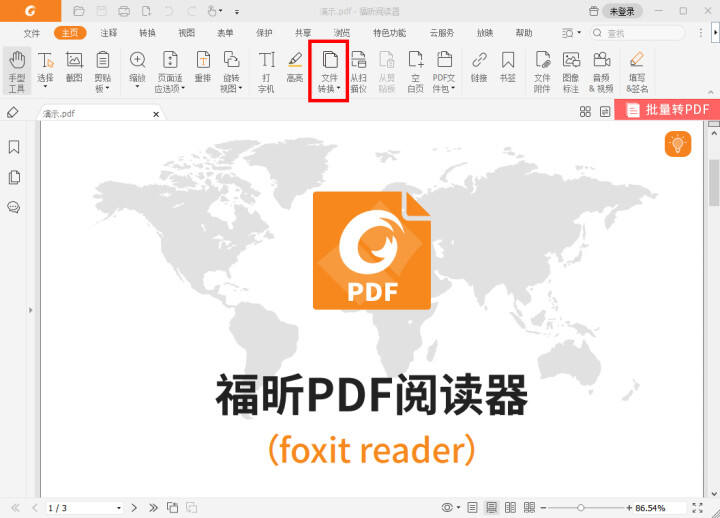Switch to the 注释 (Comment) tab

pyautogui.click(x=109, y=33)
